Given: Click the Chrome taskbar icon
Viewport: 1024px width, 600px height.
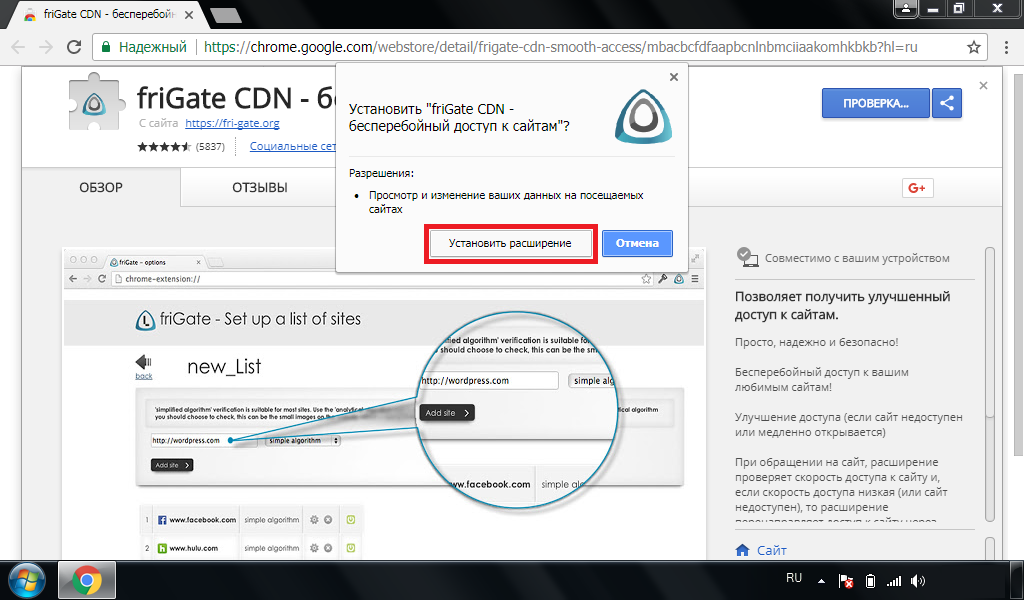Looking at the screenshot, I should pos(87,580).
